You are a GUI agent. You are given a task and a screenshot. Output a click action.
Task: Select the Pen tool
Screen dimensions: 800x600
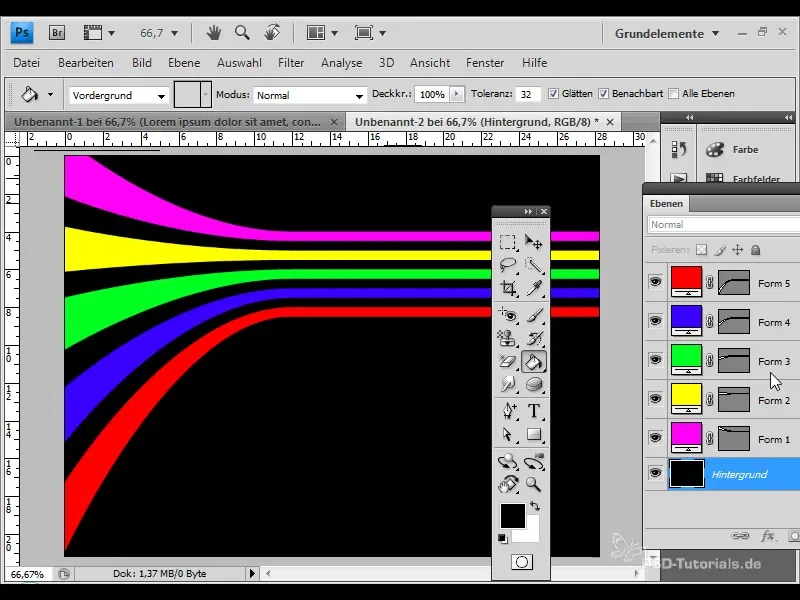pos(507,411)
